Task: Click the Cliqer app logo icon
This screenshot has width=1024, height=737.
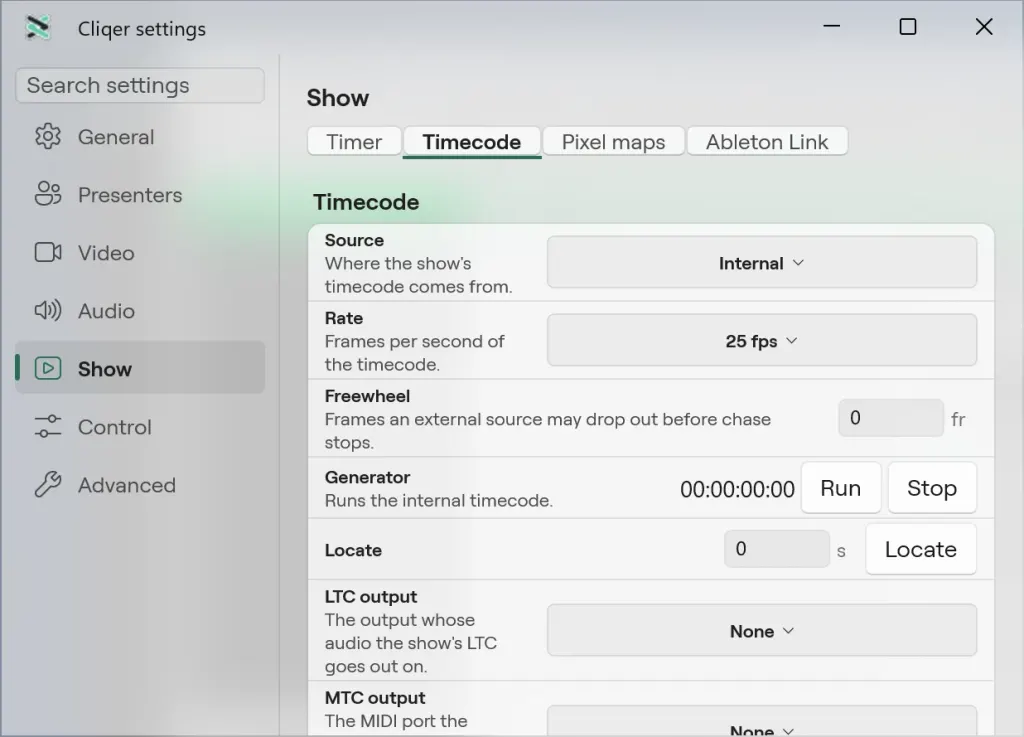Action: (37, 27)
